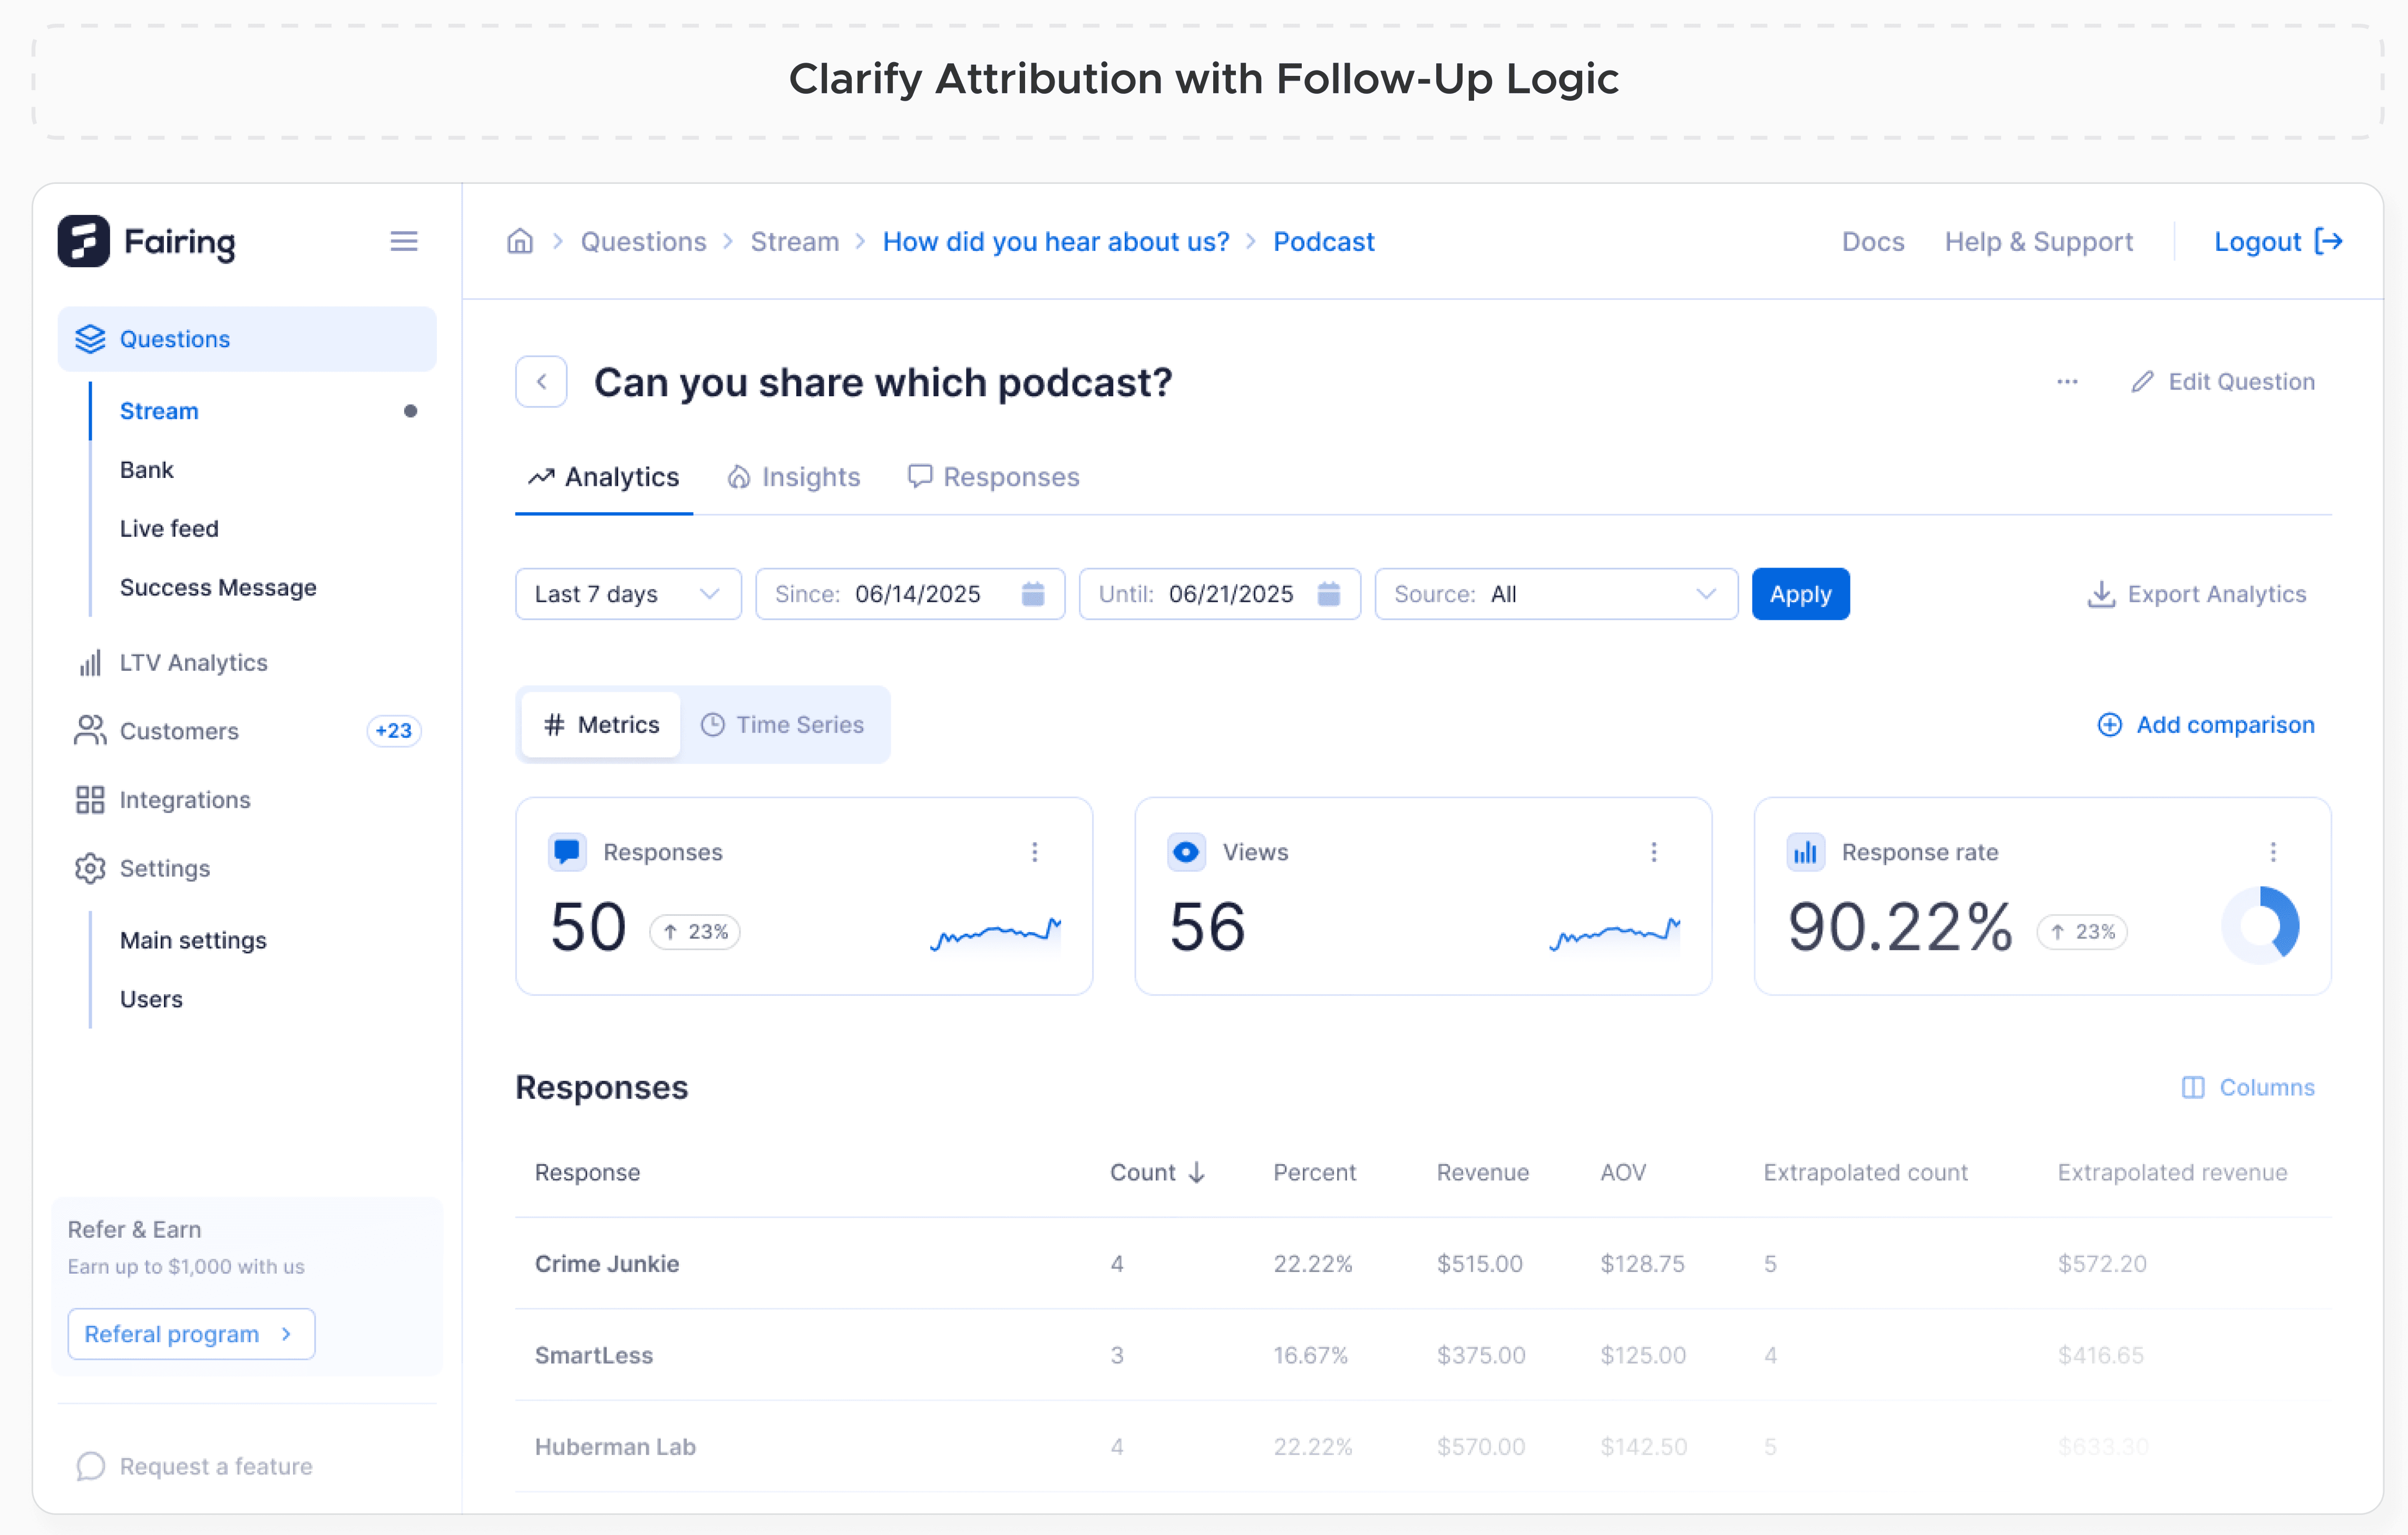Open Responses card three-dot options
The width and height of the screenshot is (2408, 1535).
(1034, 852)
